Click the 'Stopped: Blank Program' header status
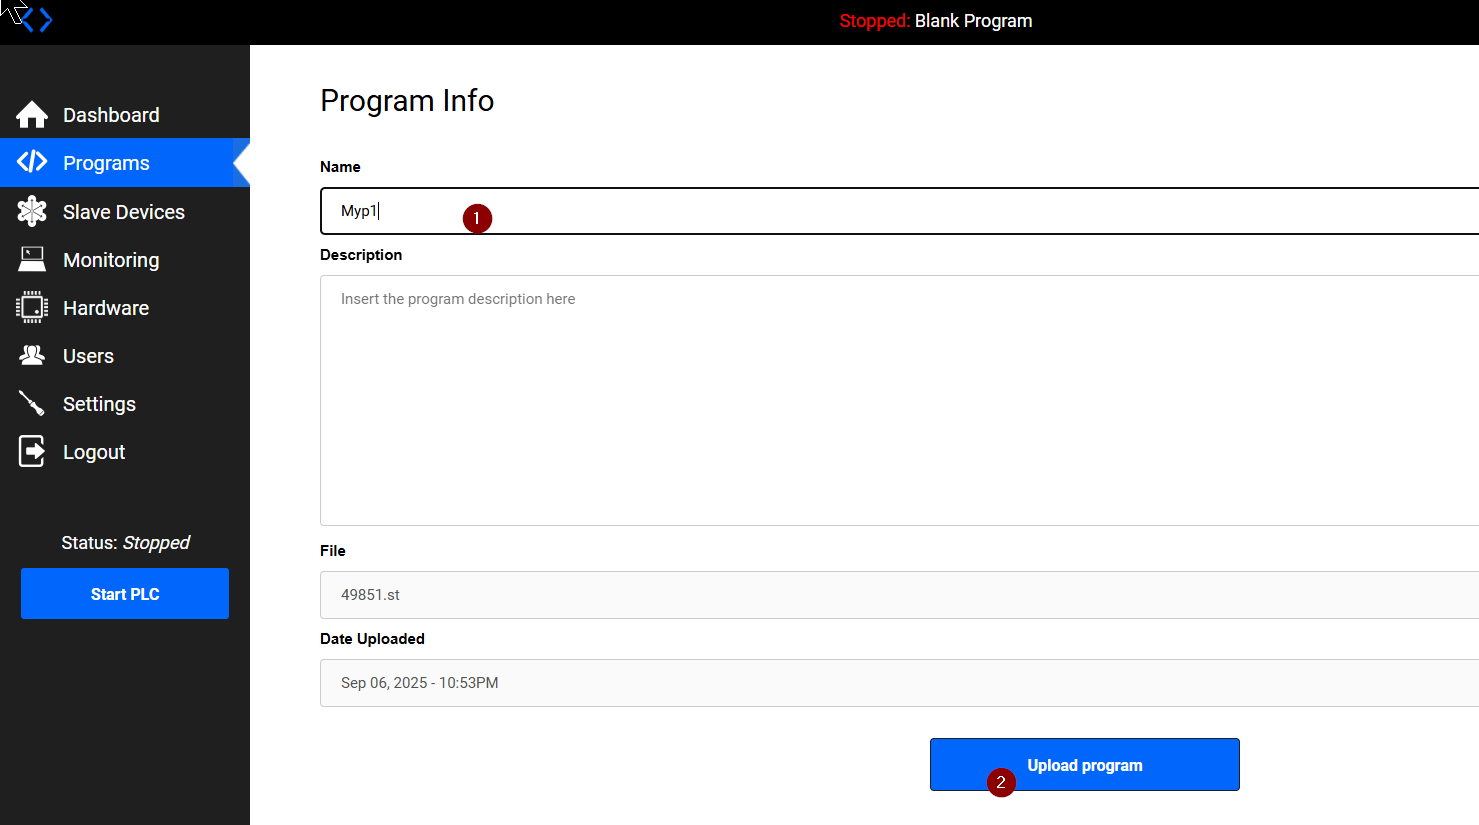 coord(936,21)
